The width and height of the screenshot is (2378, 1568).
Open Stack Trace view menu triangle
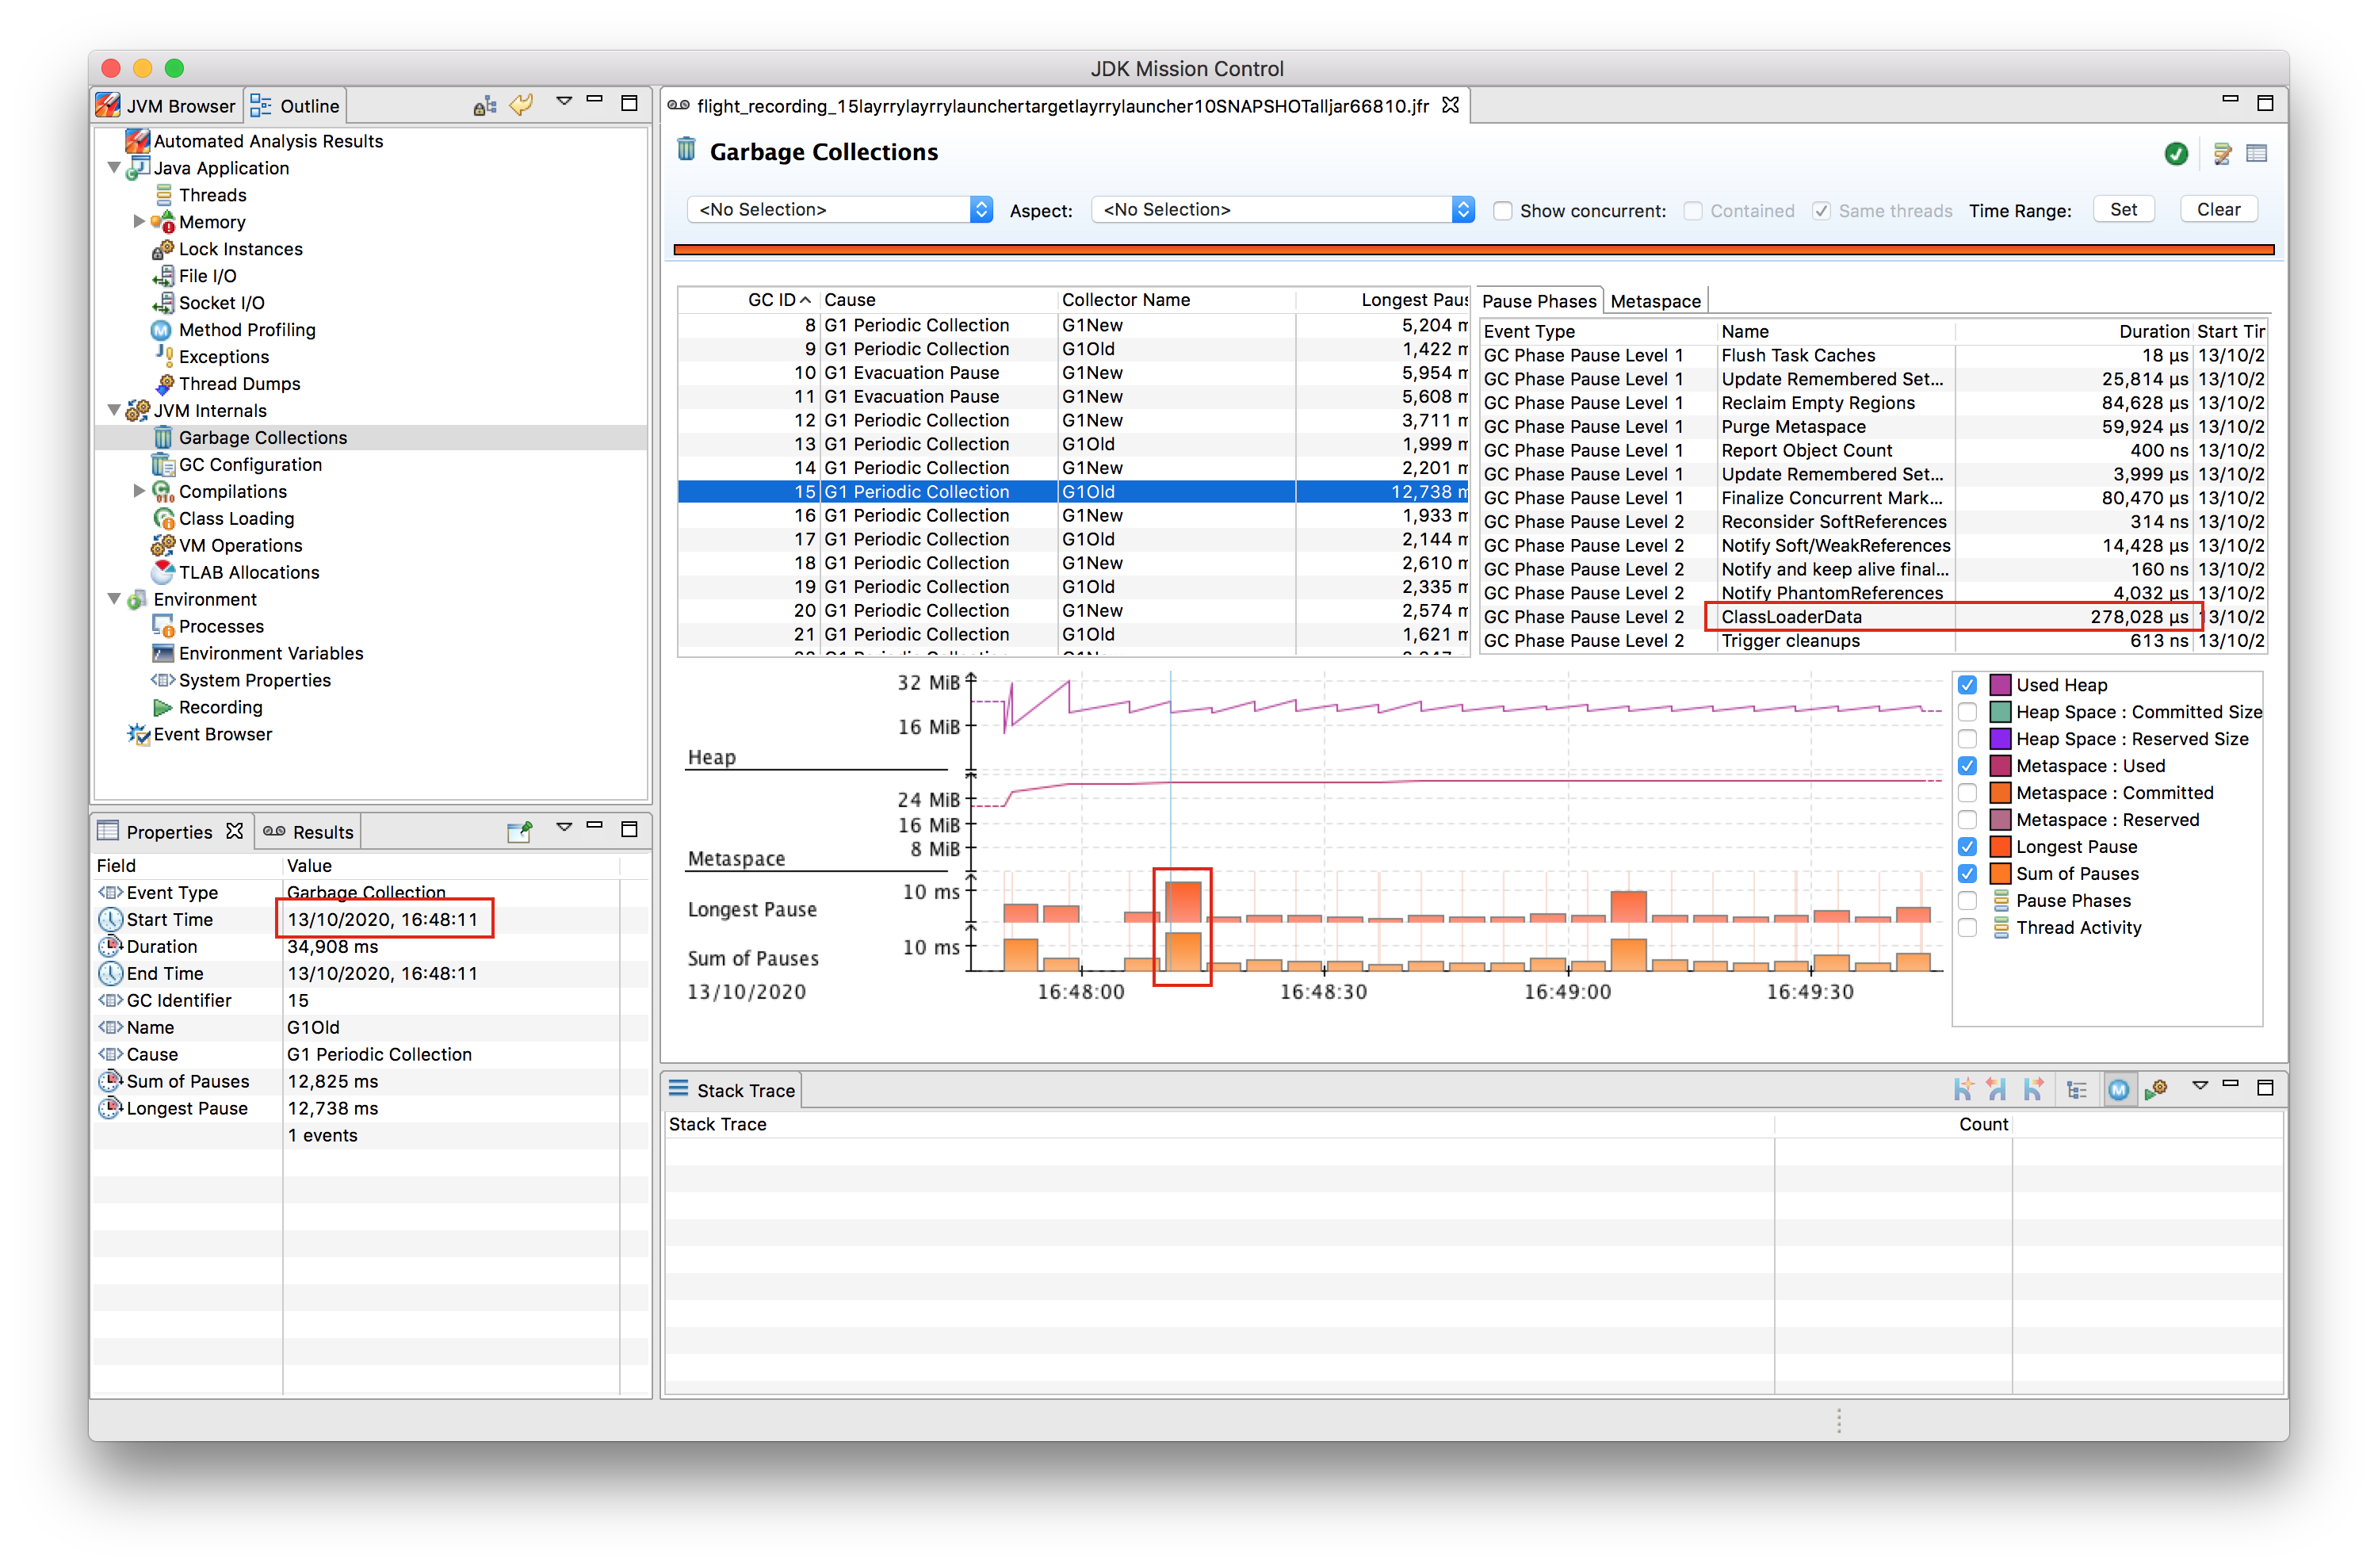(x=2199, y=1086)
